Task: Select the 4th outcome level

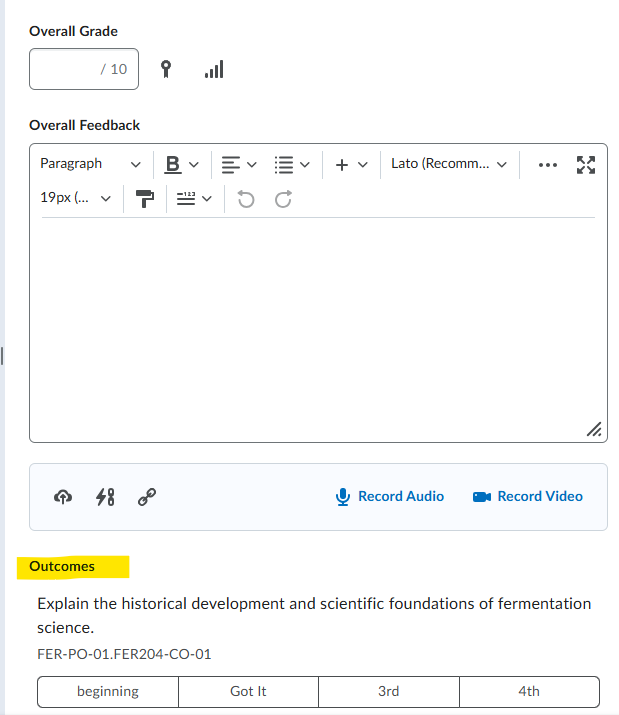Action: 529,692
